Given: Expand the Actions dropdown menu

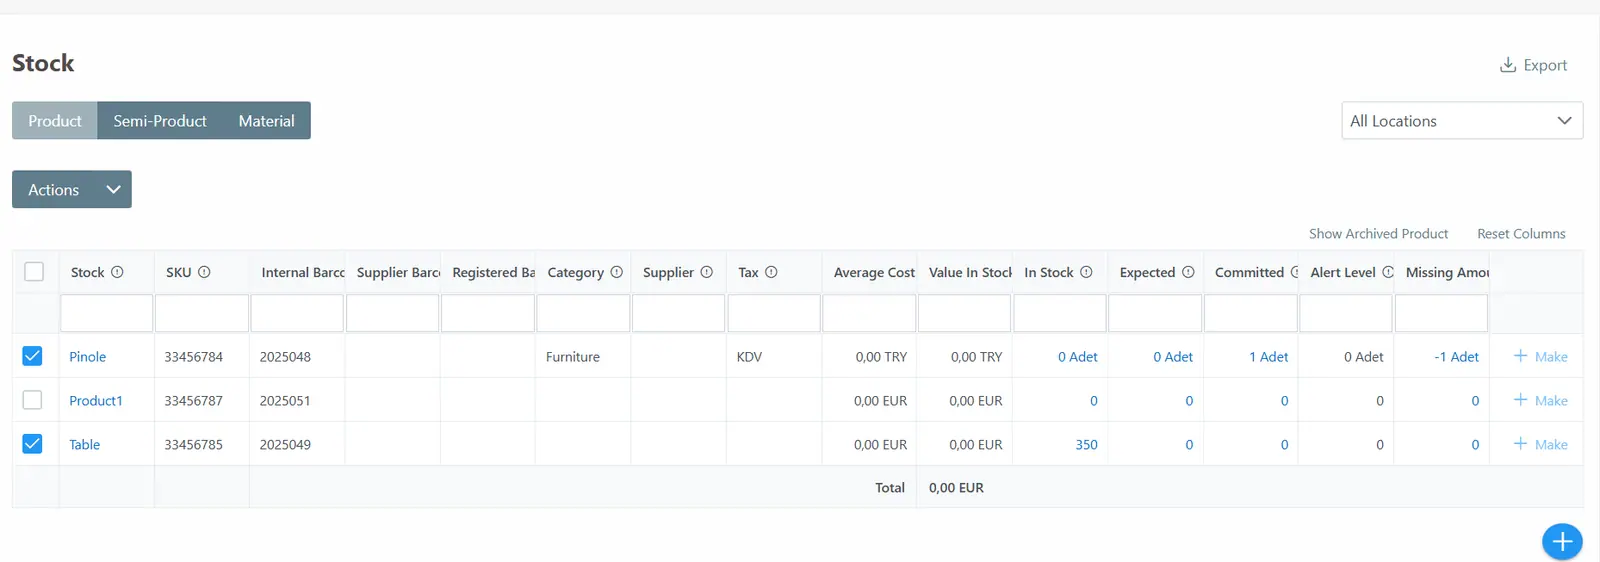Looking at the screenshot, I should pos(72,189).
